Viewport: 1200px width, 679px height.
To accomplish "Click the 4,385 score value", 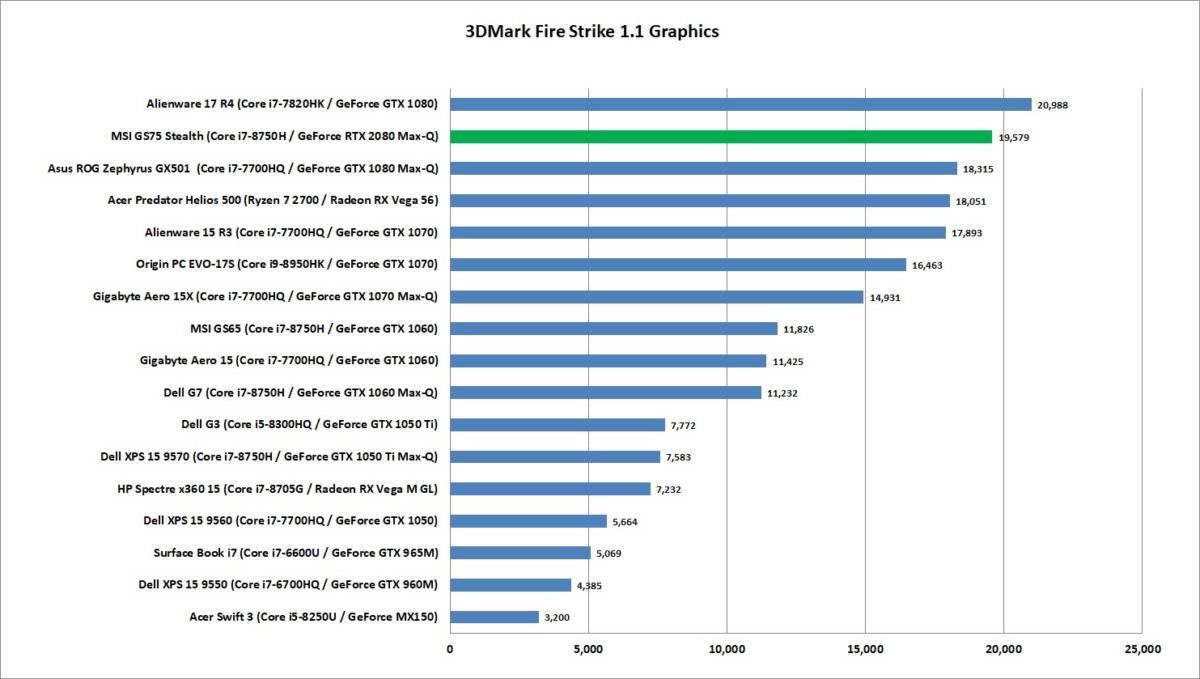I will [x=590, y=585].
